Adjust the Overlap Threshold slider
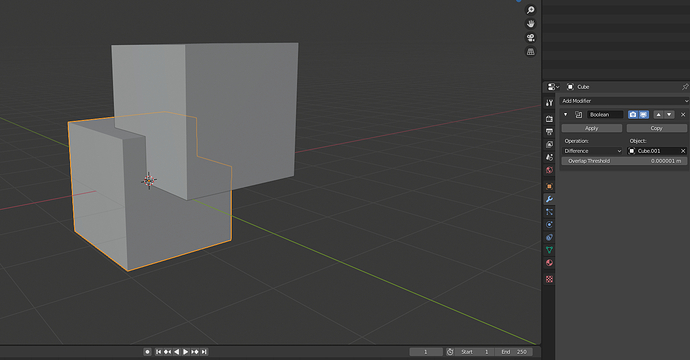This screenshot has width=690, height=360. (x=624, y=161)
